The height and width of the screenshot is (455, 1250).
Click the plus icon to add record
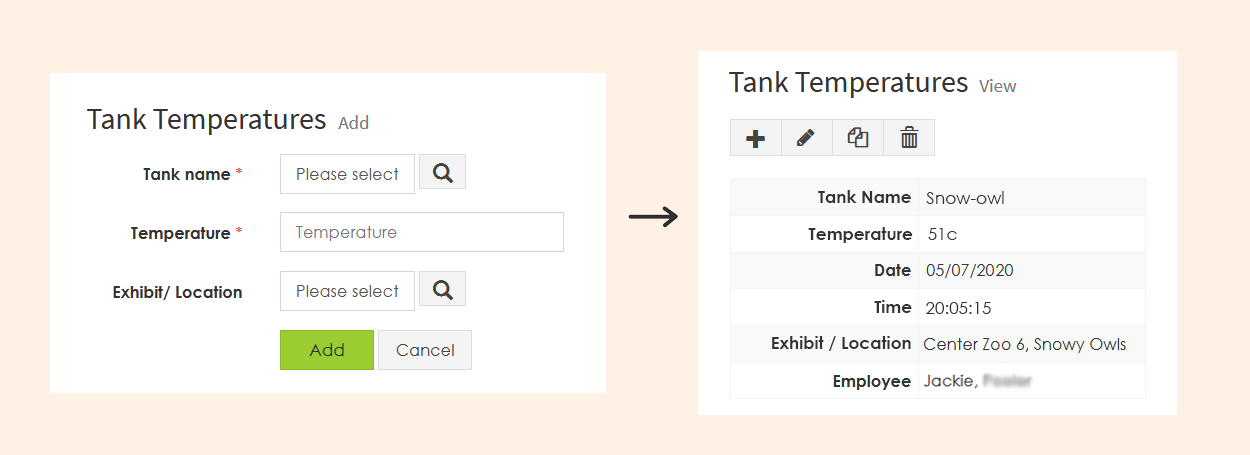pyautogui.click(x=756, y=138)
